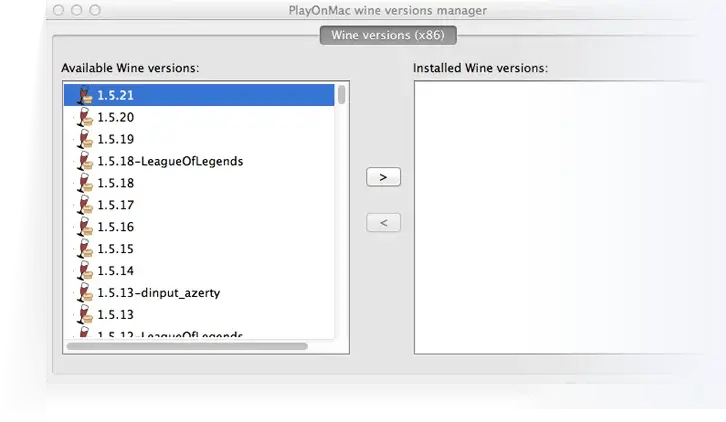
Task: Click the < remove button
Action: [383, 223]
